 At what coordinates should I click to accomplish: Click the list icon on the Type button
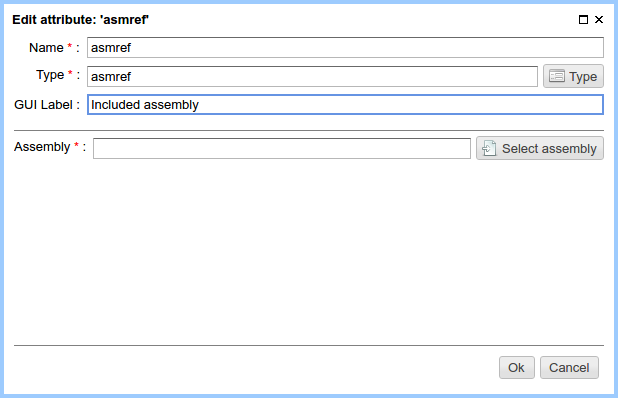[x=557, y=76]
